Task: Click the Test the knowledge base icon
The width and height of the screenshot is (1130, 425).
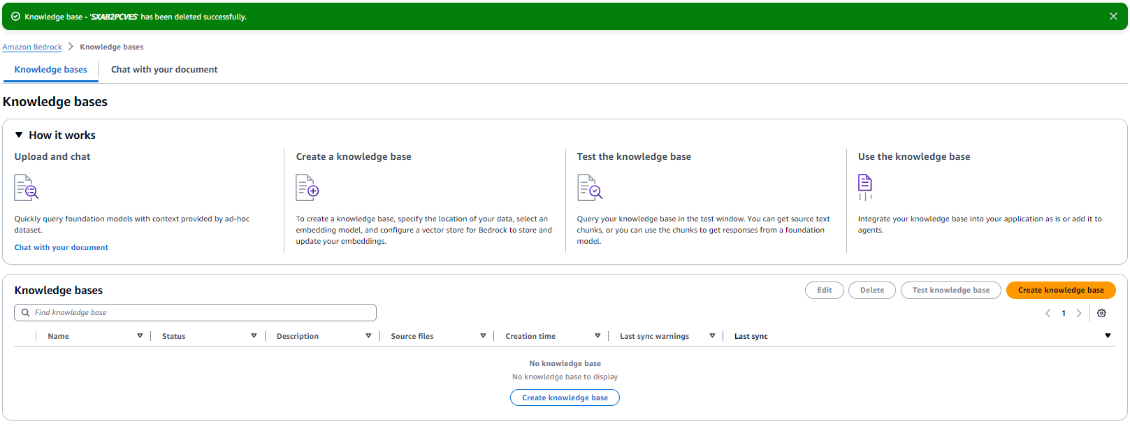Action: click(590, 187)
